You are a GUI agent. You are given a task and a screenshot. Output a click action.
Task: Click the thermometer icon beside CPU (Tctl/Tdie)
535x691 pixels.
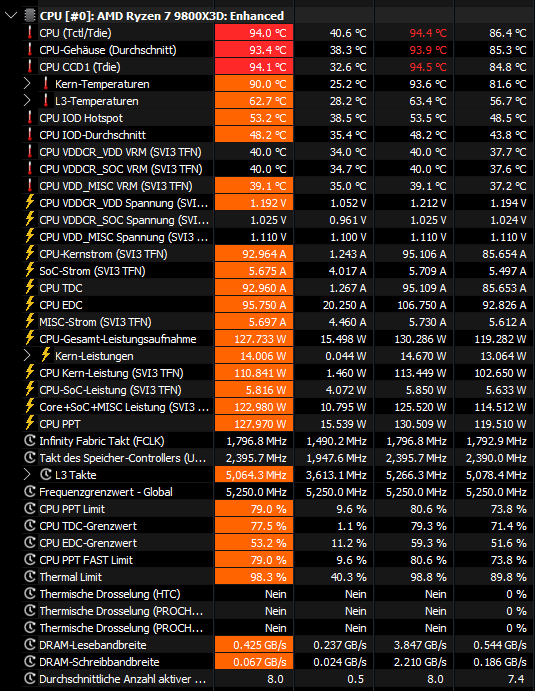pos(30,33)
